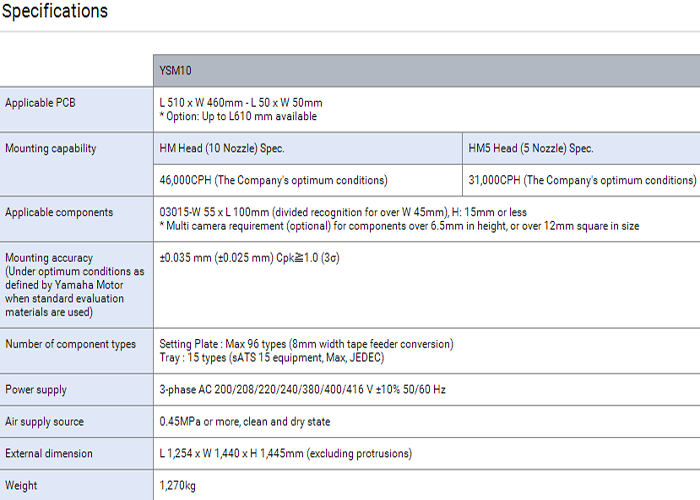This screenshot has height=500, width=700.
Task: Select the Setting Plate : Max 96 types line
Action: (x=306, y=344)
